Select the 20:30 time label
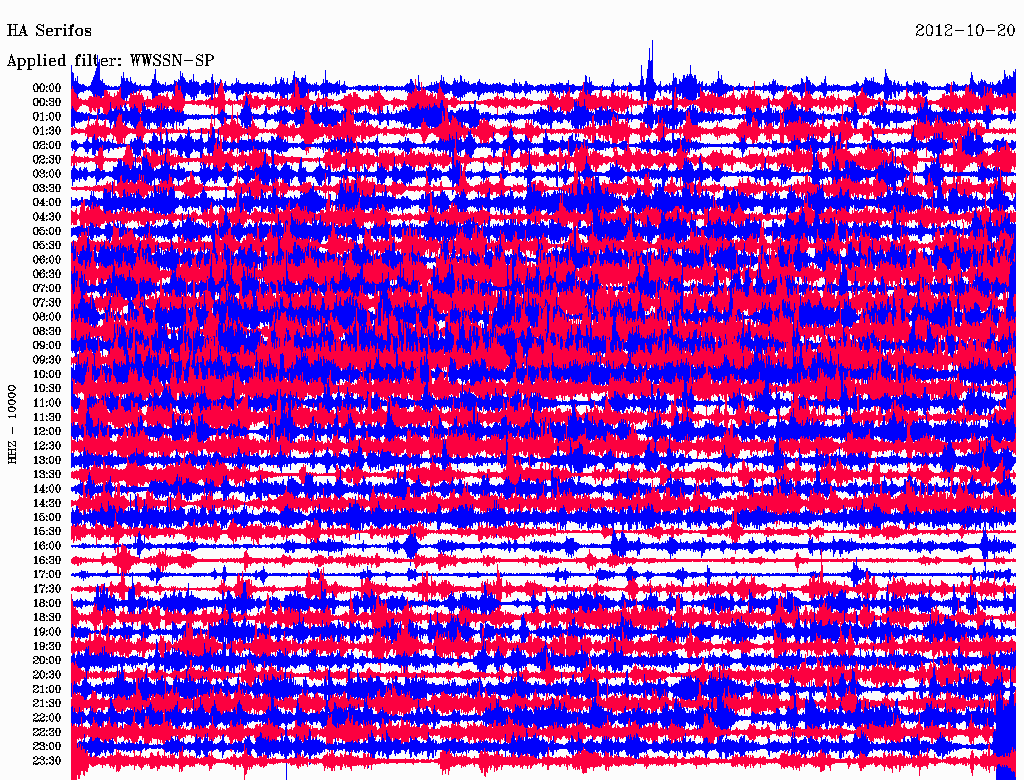Screen dimensions: 1024x780 click(x=47, y=675)
